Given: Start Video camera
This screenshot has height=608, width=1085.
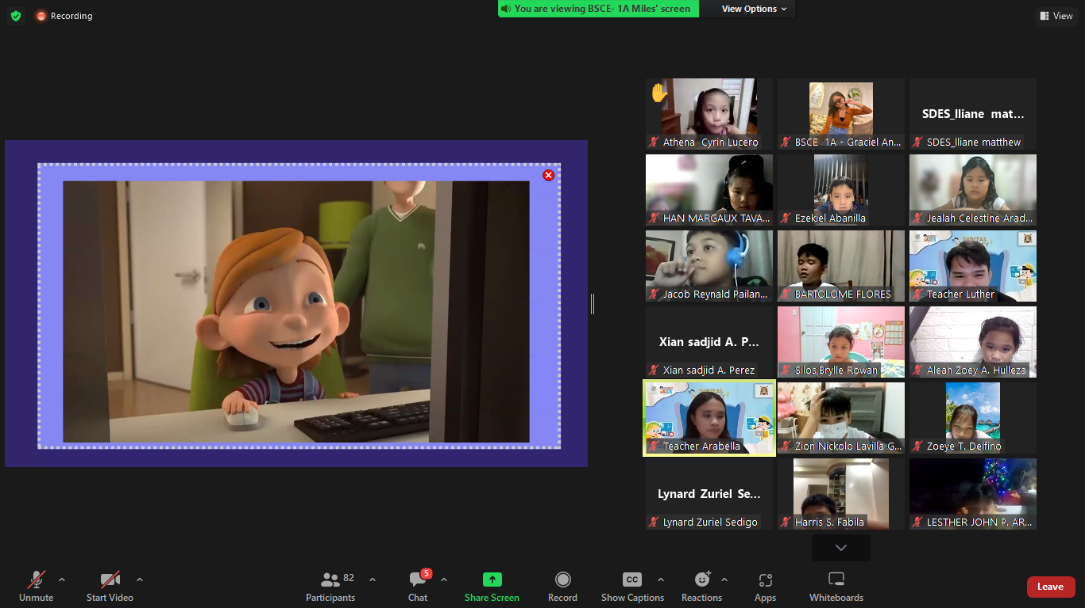Looking at the screenshot, I should click(109, 586).
